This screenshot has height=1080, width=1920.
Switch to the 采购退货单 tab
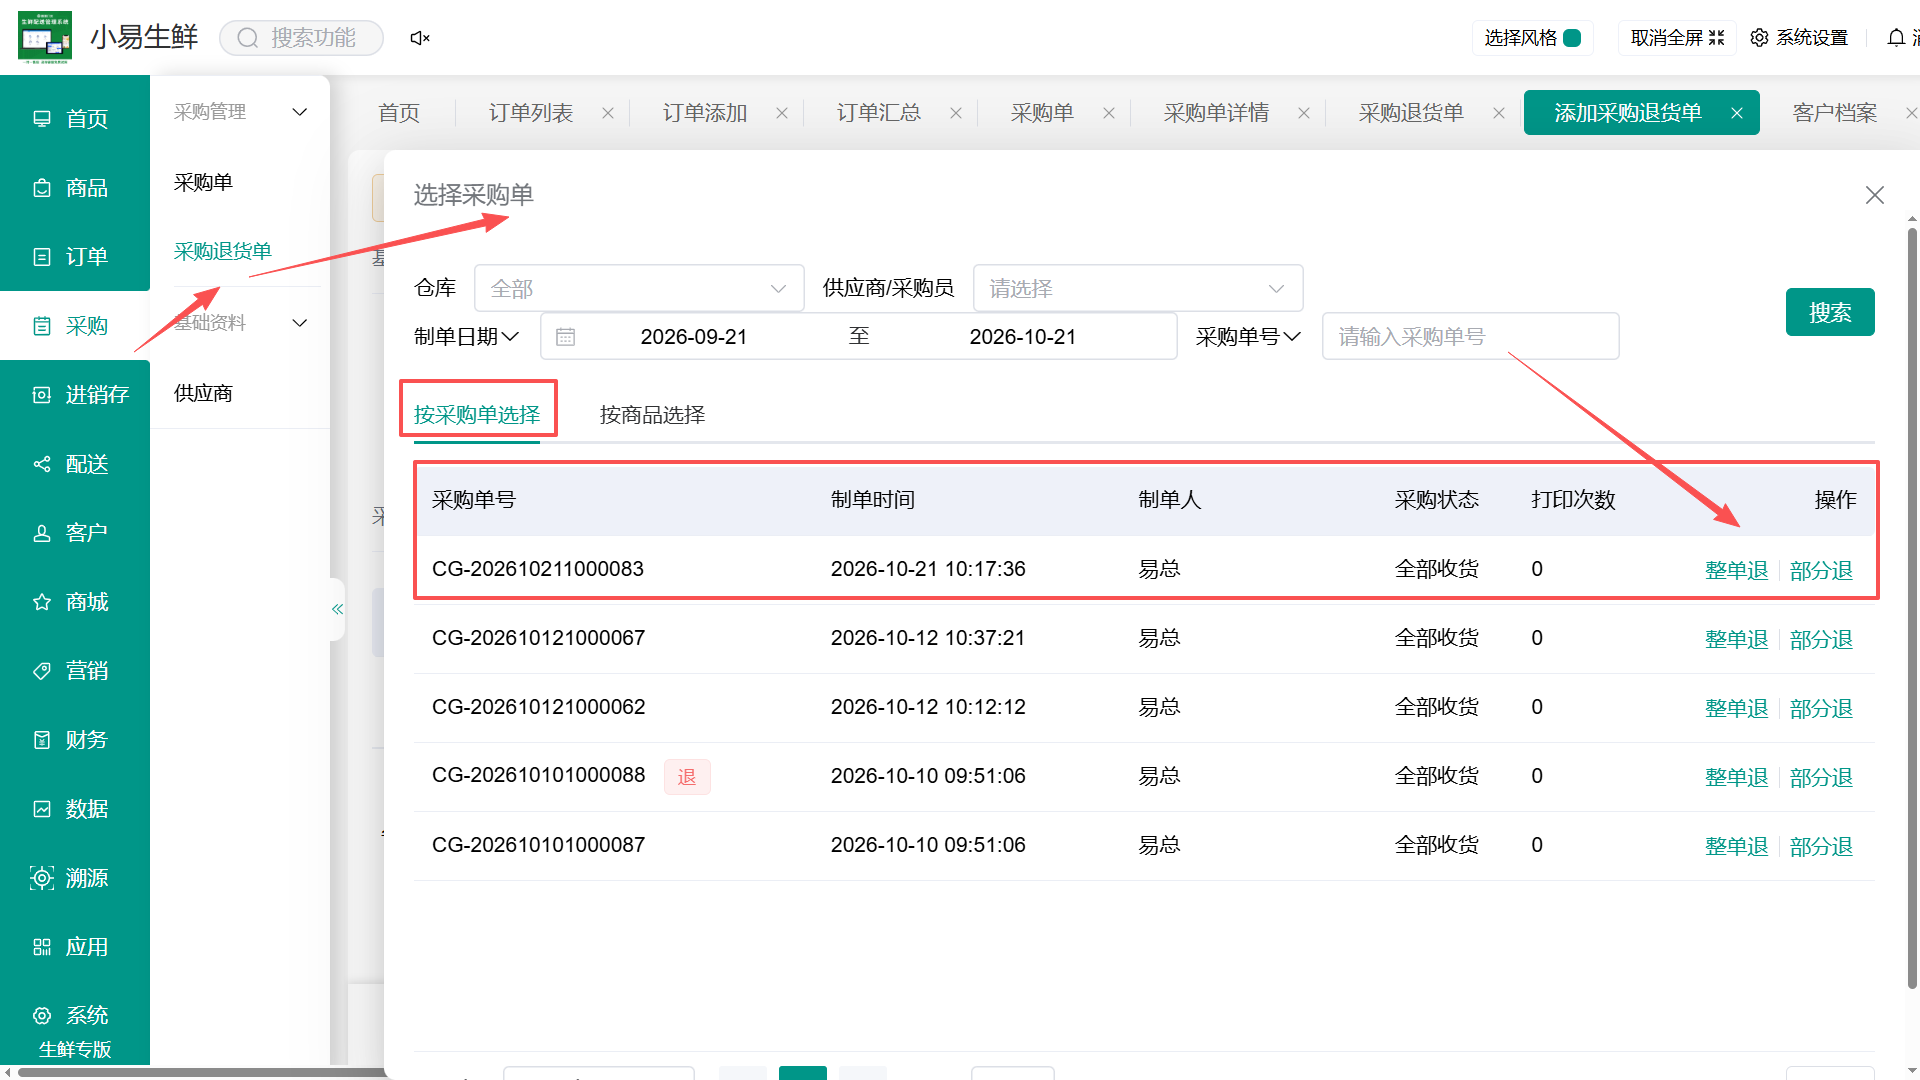[1411, 113]
